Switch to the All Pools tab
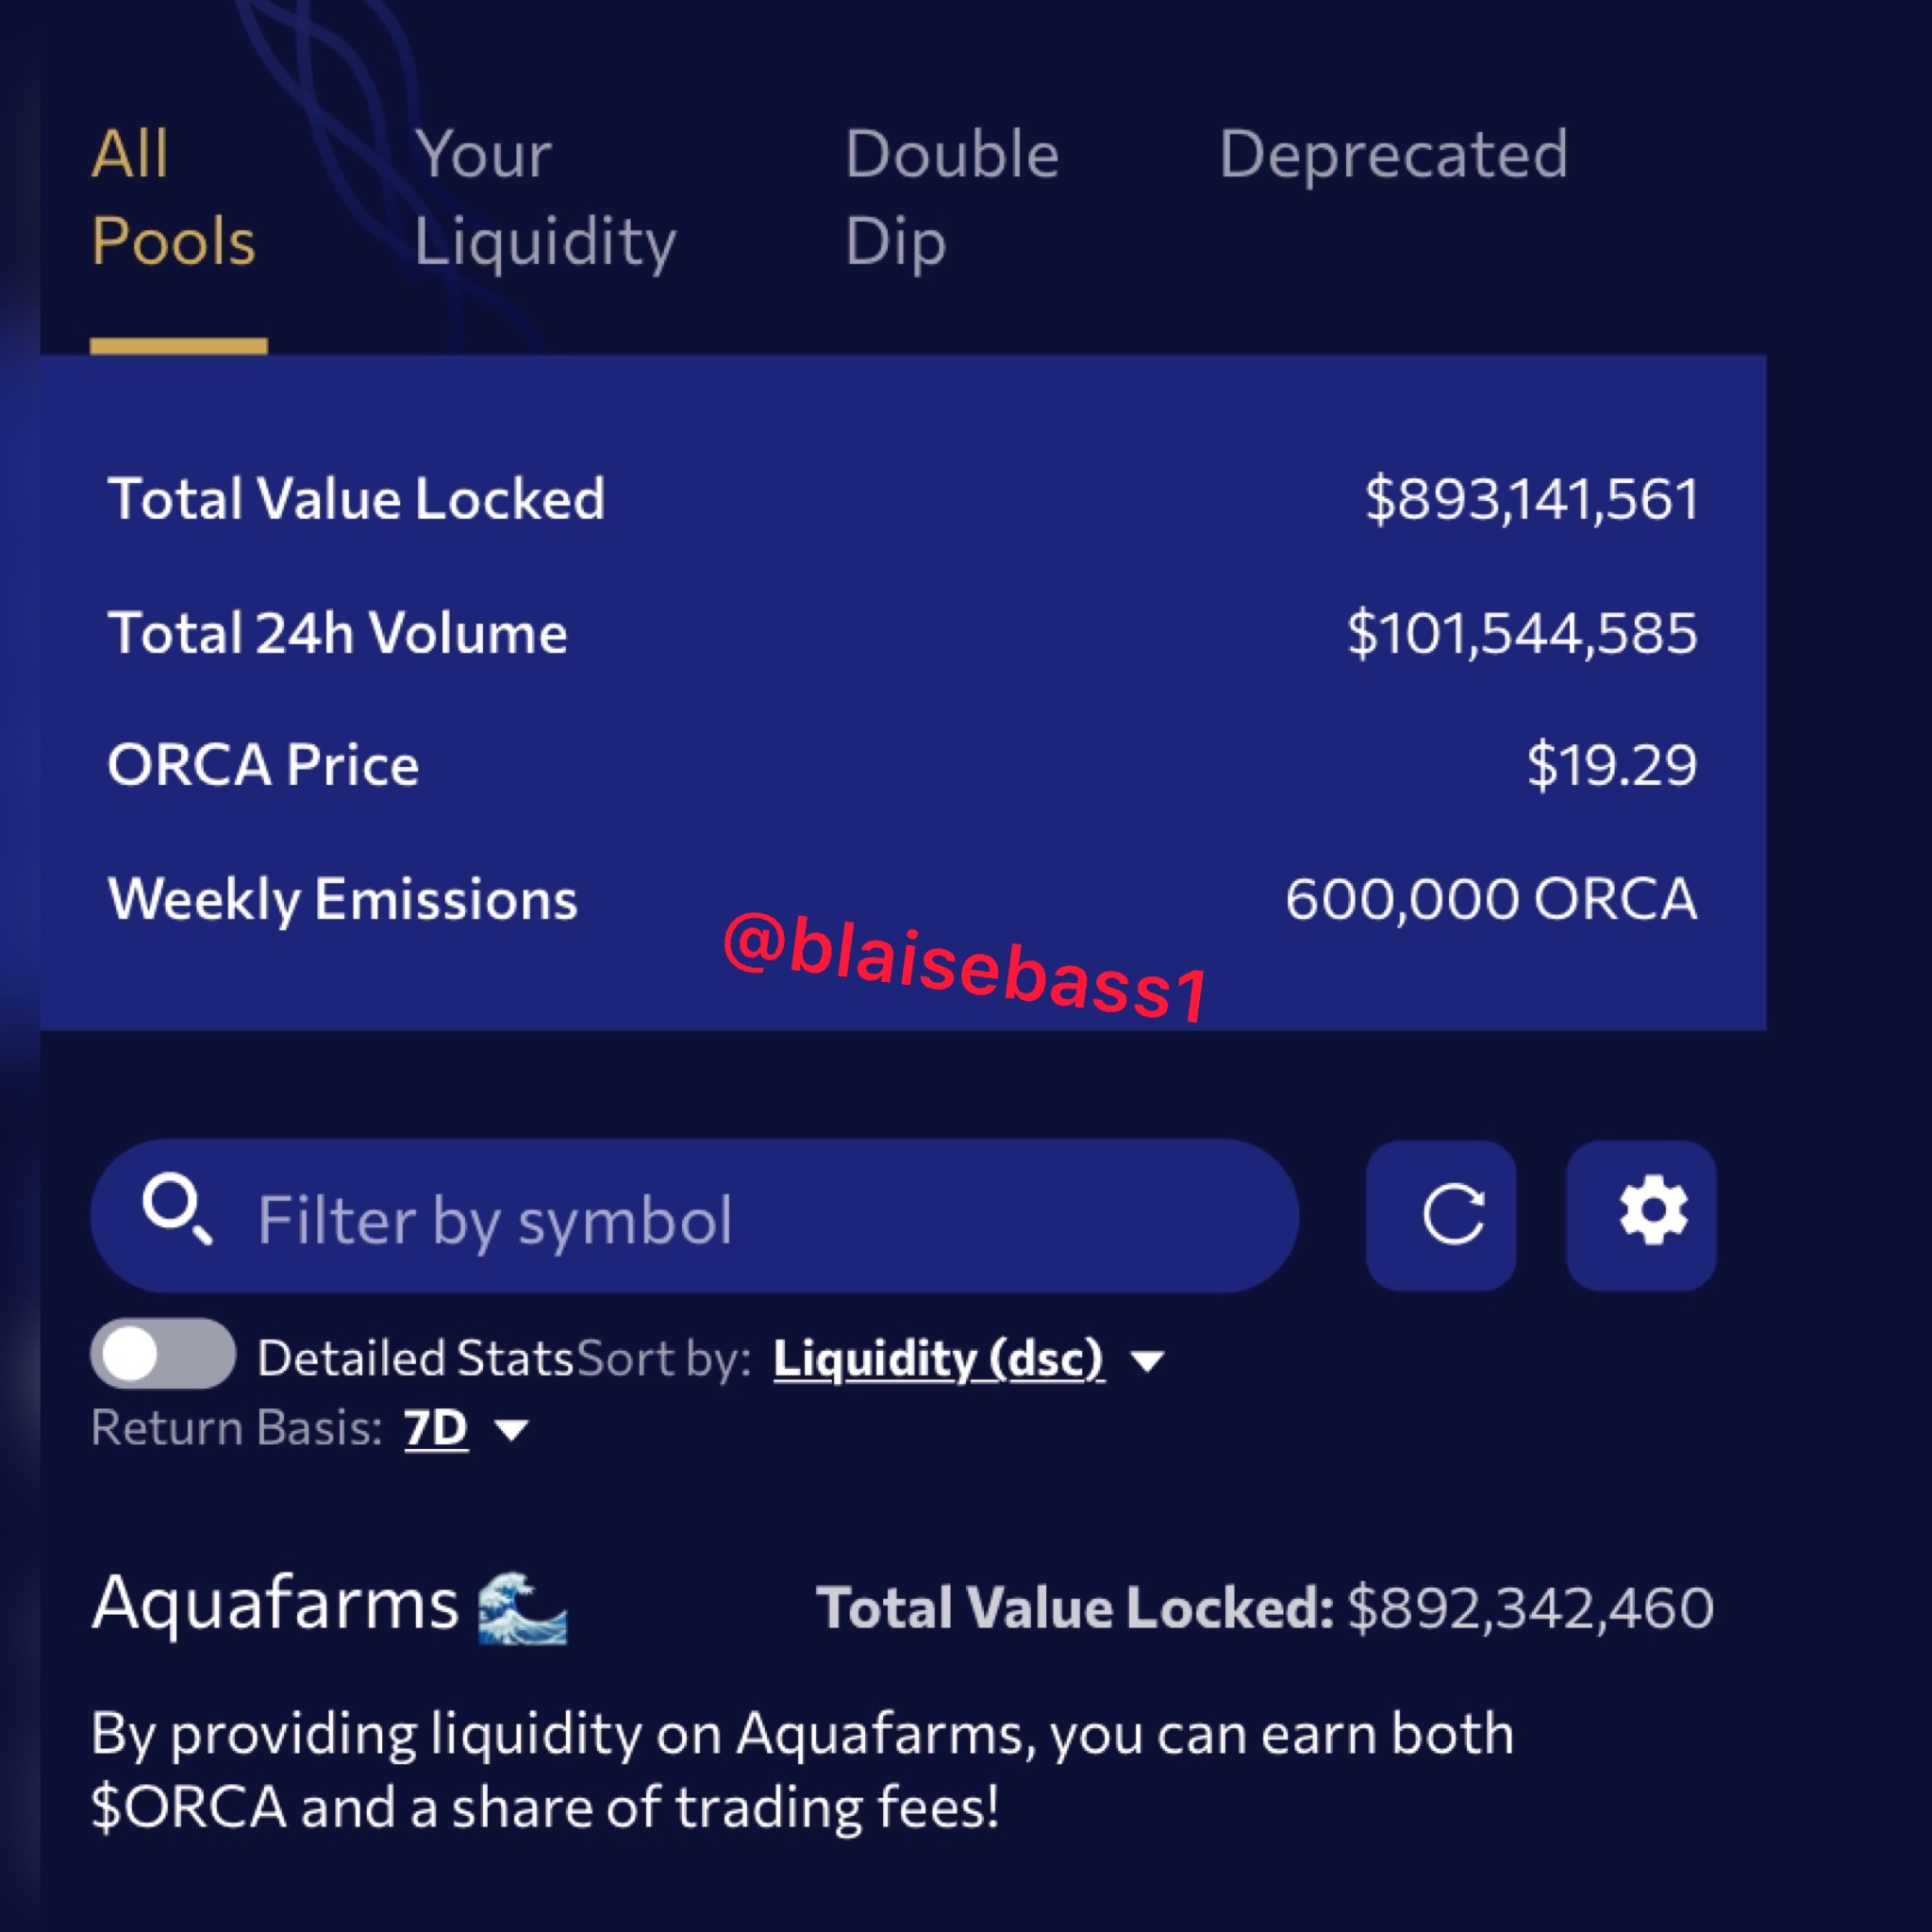 coord(174,198)
